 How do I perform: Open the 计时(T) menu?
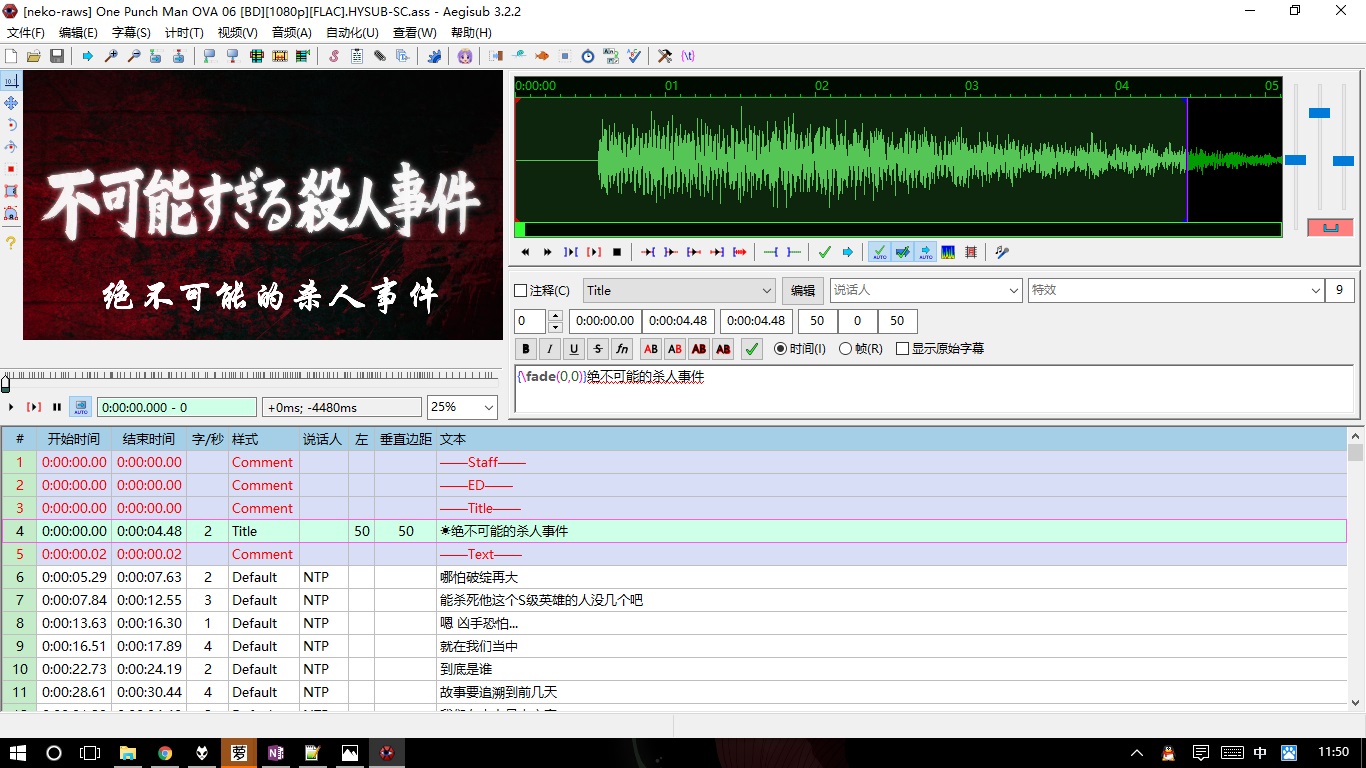click(184, 33)
